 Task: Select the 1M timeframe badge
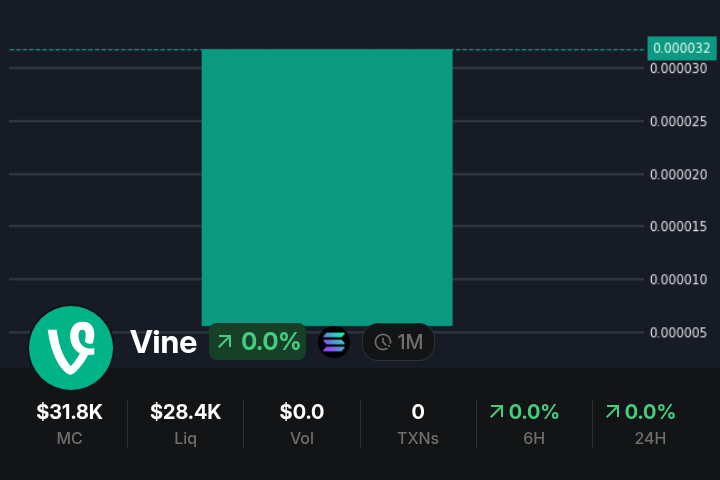pos(398,342)
